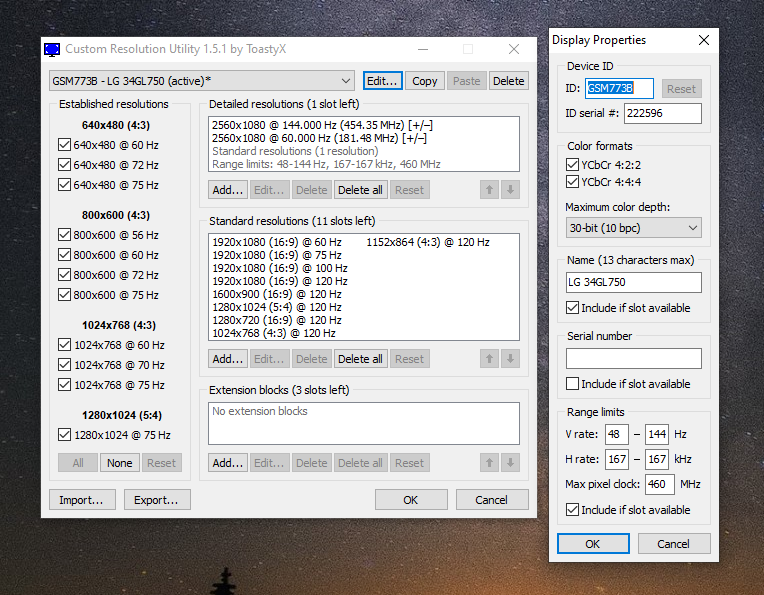Viewport: 764px width, 595px height.
Task: Move detailed resolution down with arrow
Action: (510, 190)
